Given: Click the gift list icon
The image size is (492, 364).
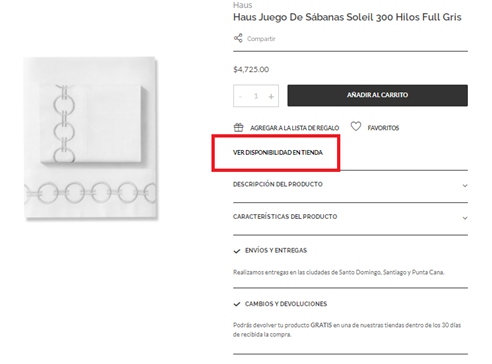Looking at the screenshot, I should (x=238, y=127).
